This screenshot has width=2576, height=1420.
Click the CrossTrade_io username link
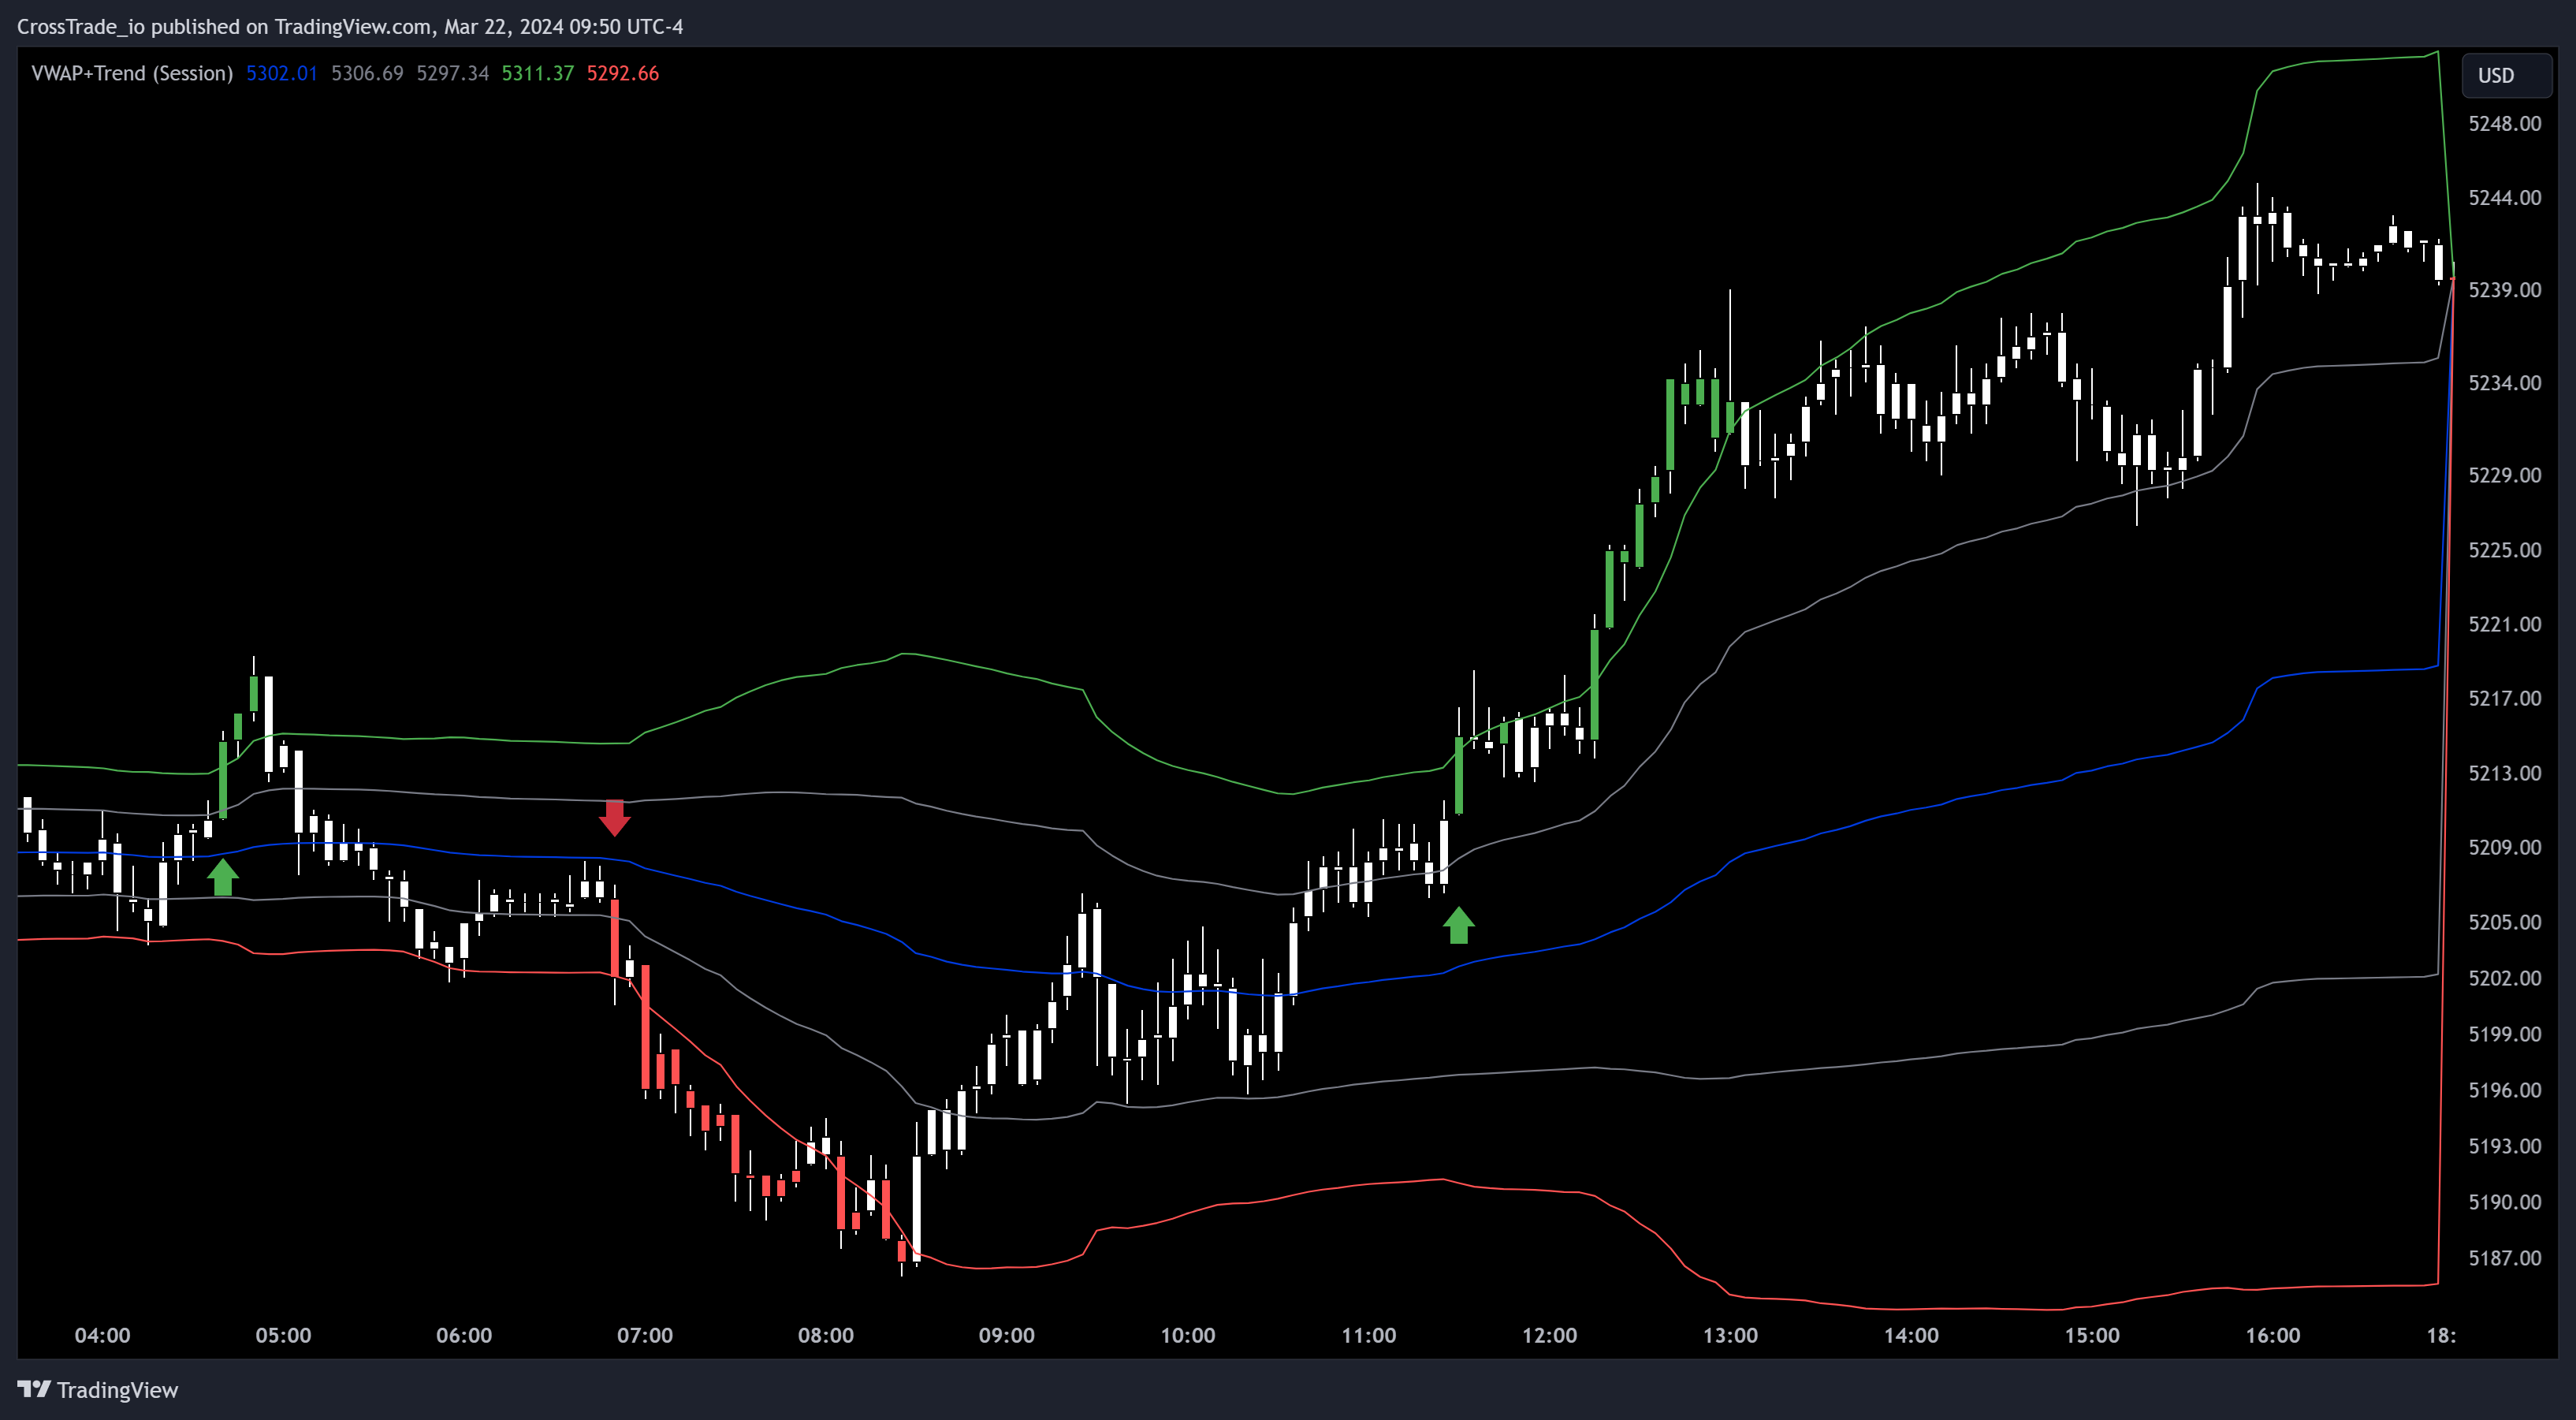75,26
